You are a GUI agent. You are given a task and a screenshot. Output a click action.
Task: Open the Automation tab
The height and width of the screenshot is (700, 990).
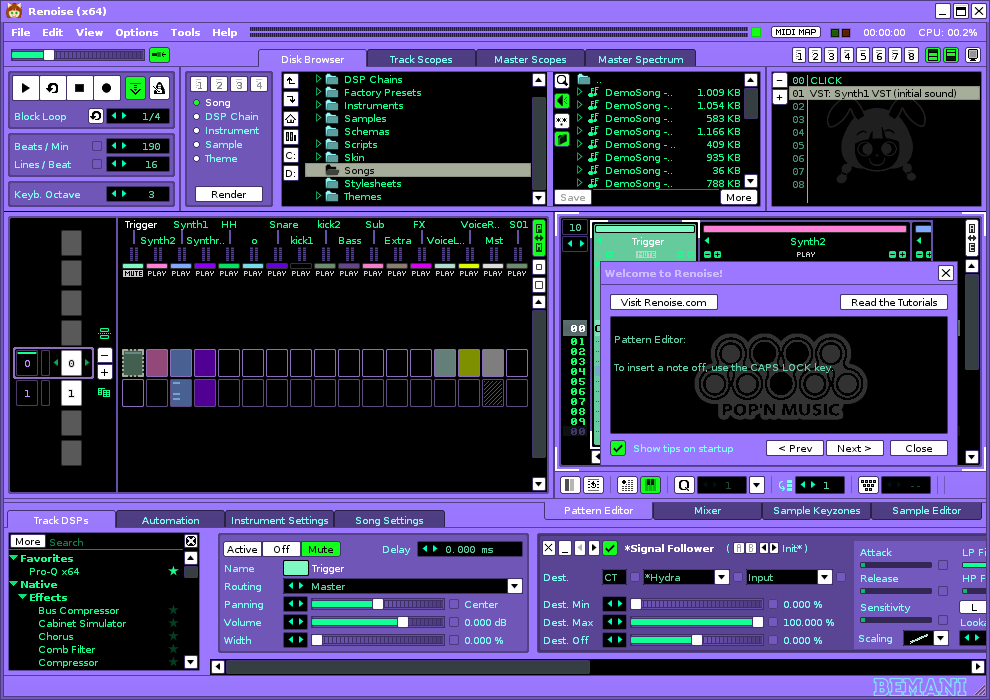point(170,520)
